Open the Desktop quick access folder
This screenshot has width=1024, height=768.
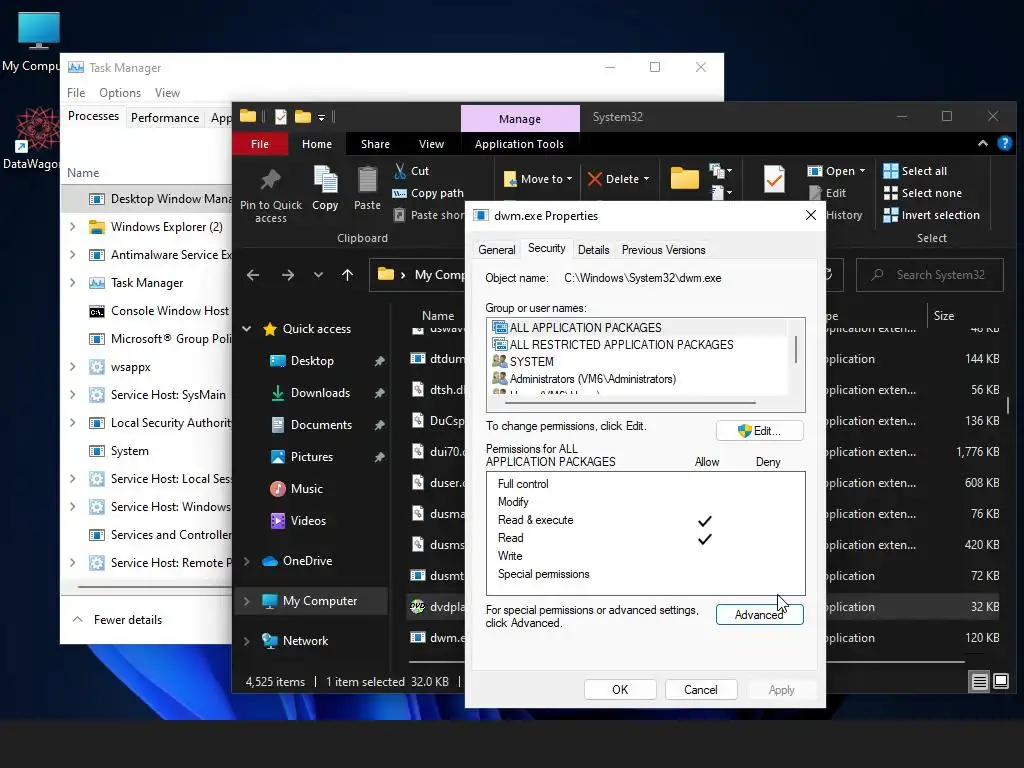(x=312, y=361)
